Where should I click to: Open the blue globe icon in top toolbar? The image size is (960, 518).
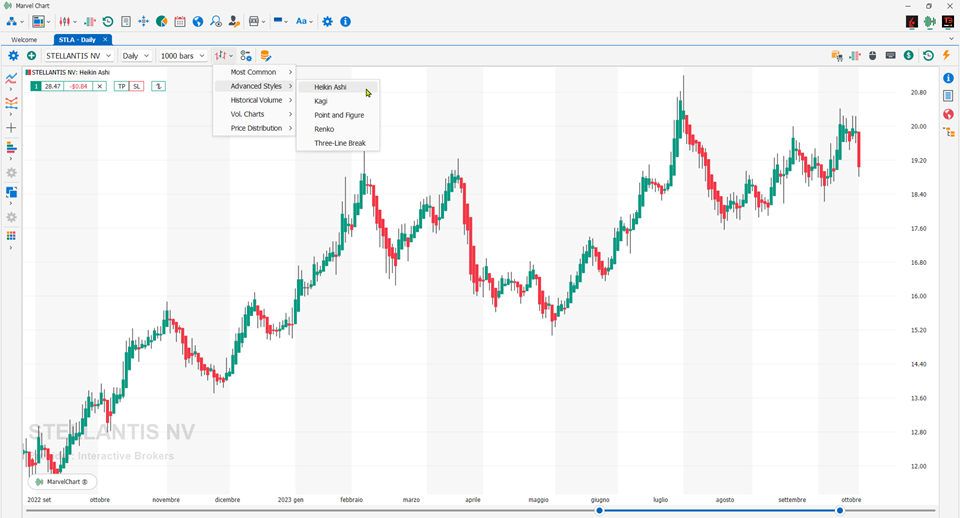click(x=198, y=21)
